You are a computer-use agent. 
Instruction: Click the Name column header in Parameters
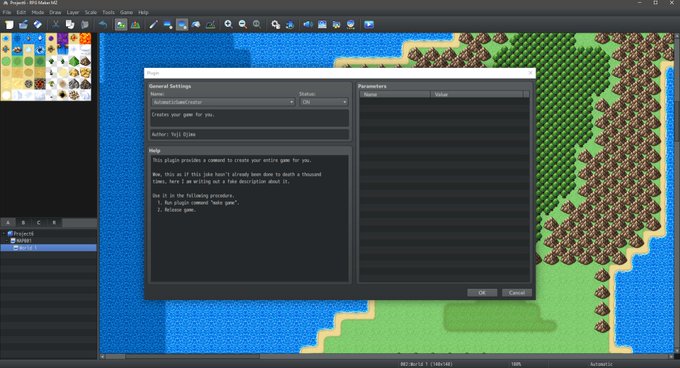point(395,94)
